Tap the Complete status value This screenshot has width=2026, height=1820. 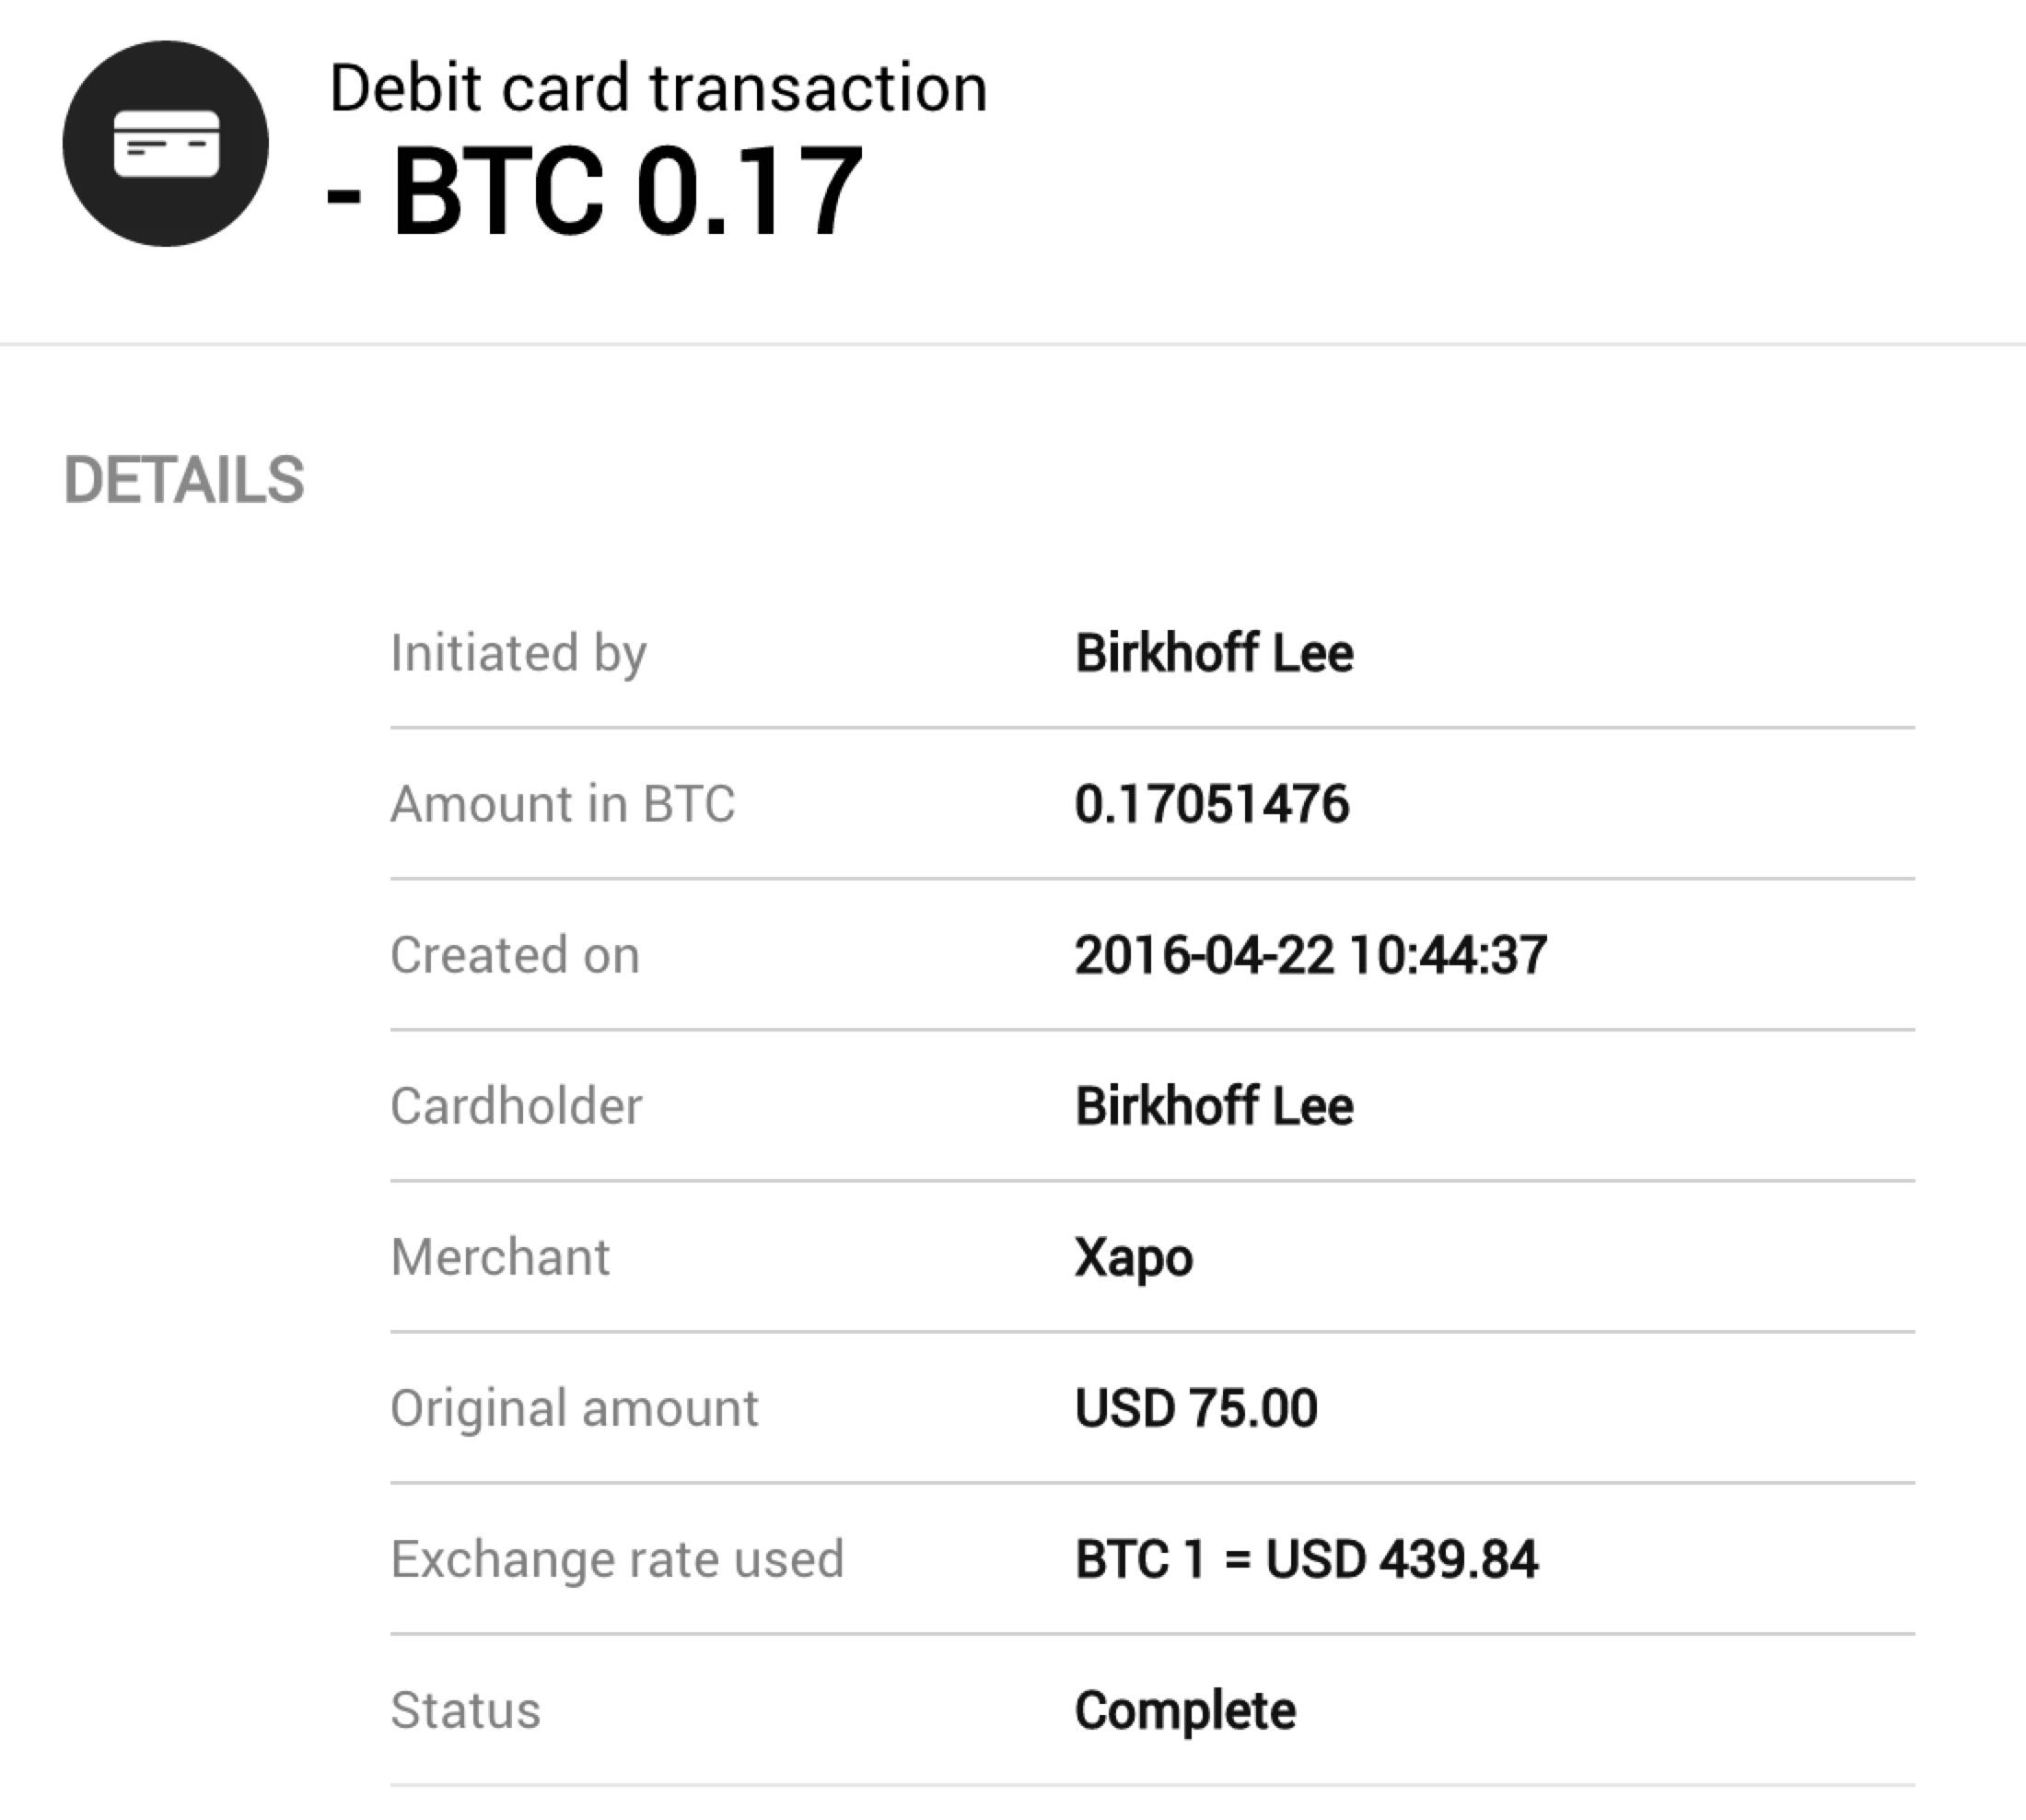(x=1185, y=1712)
